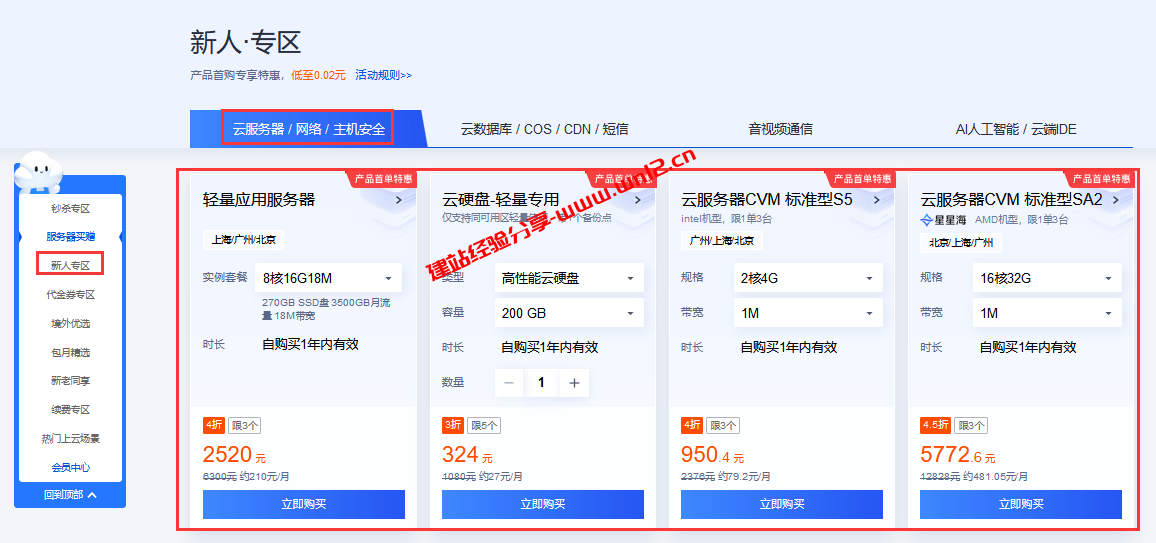This screenshot has height=543, width=1156.
Task: Go to 续费专区 in the sidebar
Action: 71,410
